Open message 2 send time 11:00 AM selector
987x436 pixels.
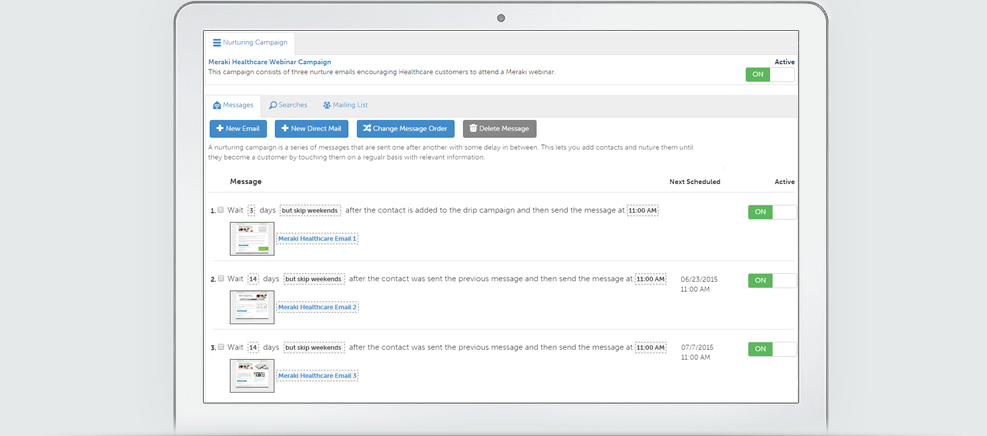tap(650, 279)
